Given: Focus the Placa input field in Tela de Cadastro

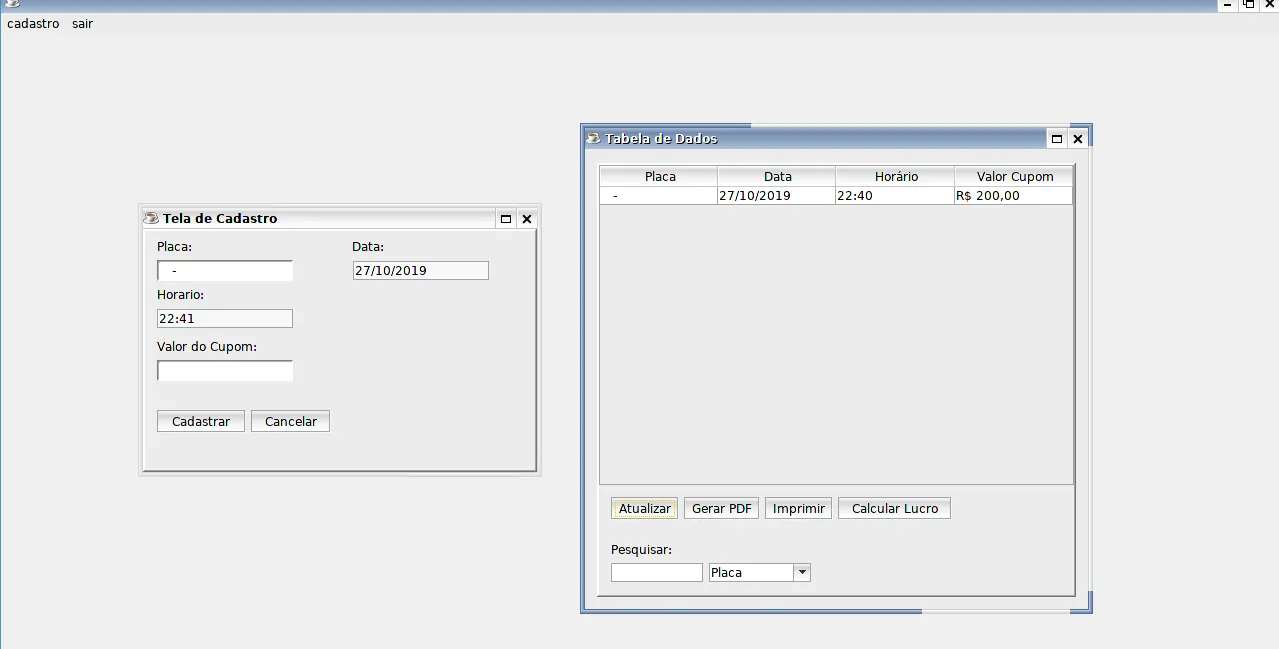Looking at the screenshot, I should [x=225, y=271].
